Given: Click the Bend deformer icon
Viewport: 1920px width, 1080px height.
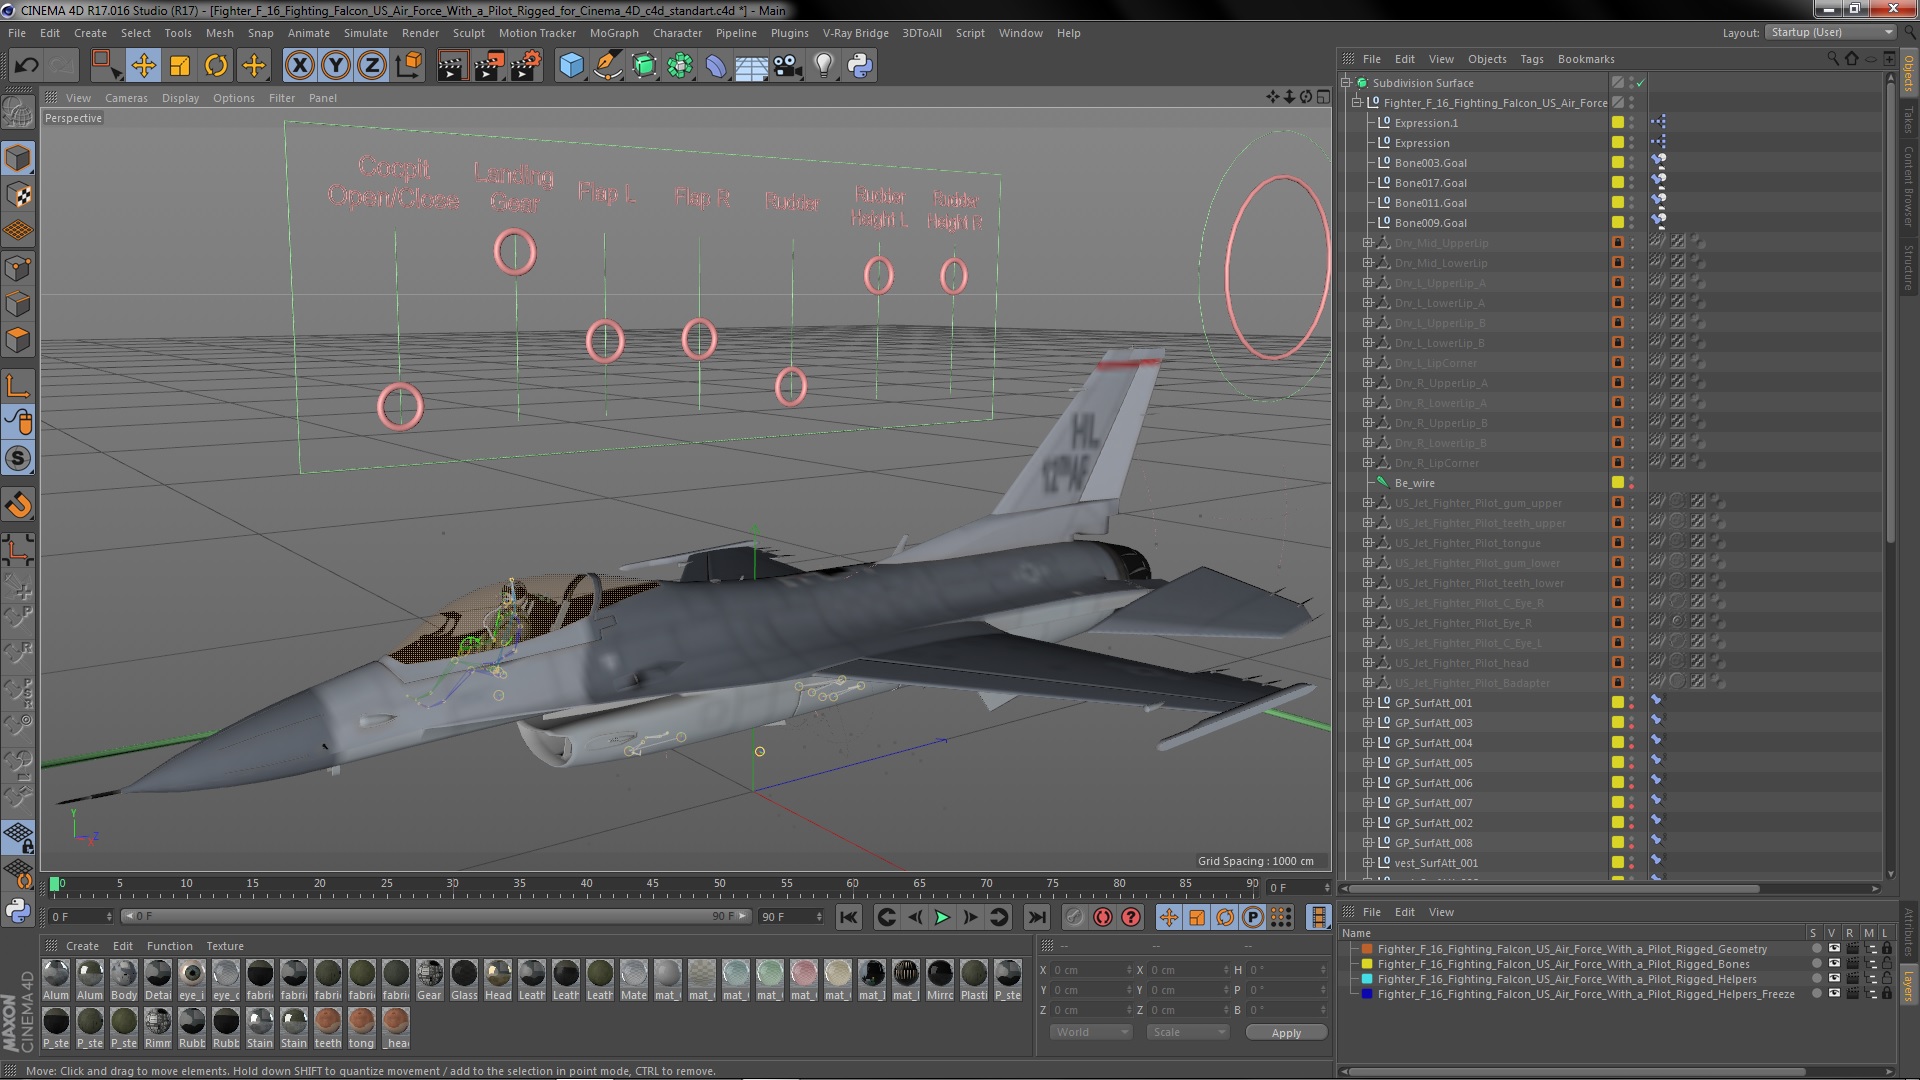Looking at the screenshot, I should tap(716, 66).
